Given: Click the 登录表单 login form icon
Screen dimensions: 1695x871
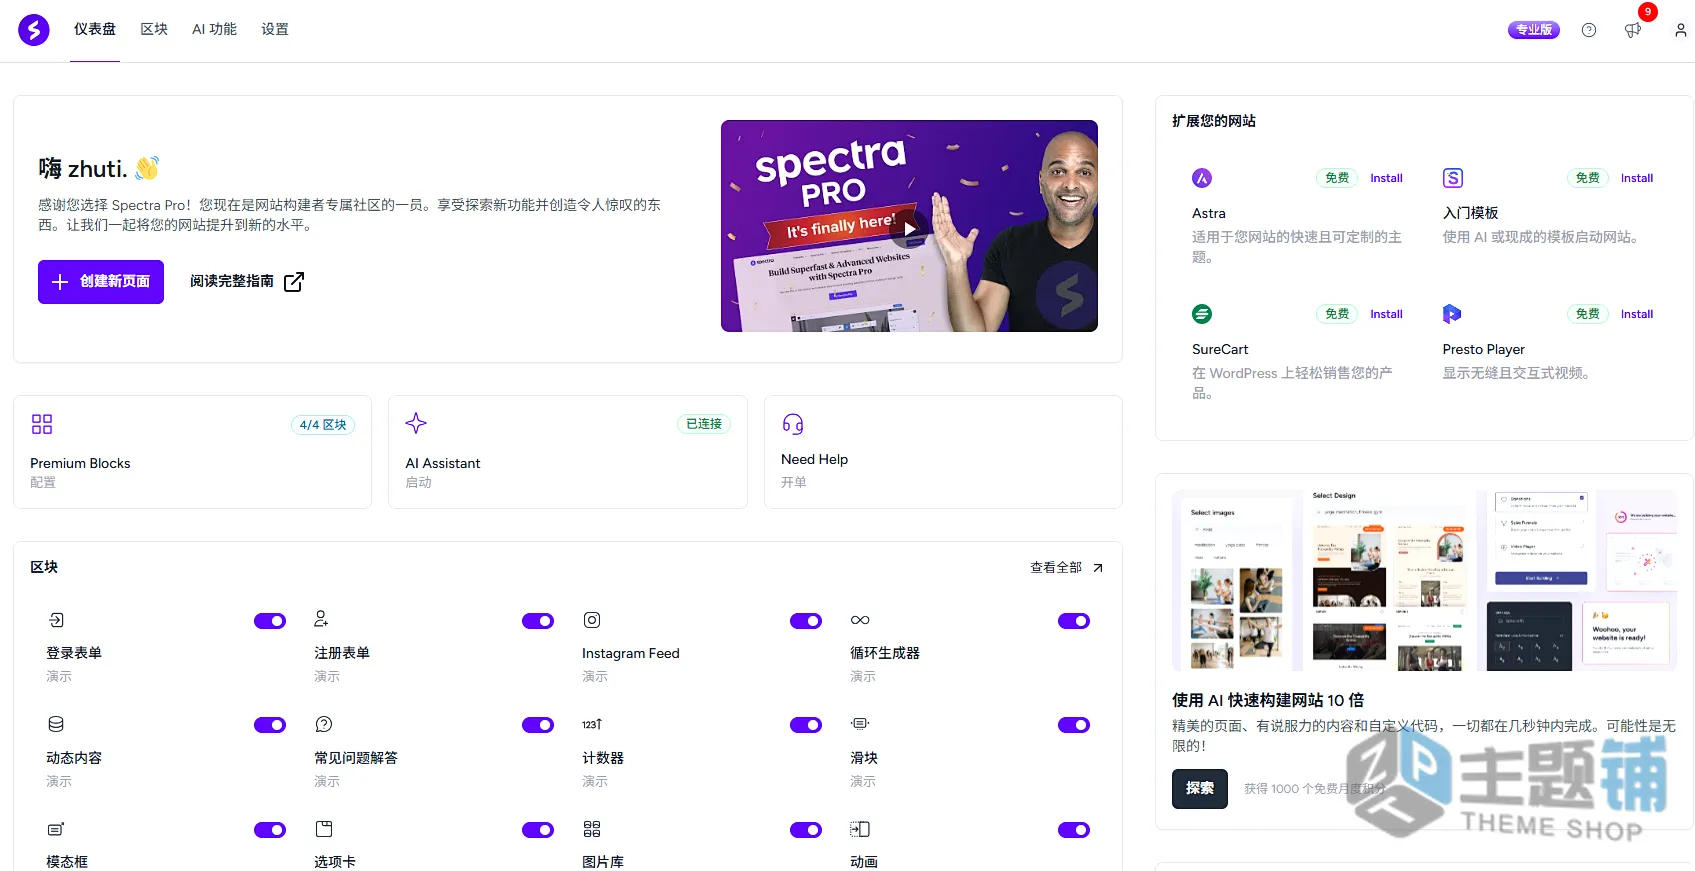Looking at the screenshot, I should (57, 620).
